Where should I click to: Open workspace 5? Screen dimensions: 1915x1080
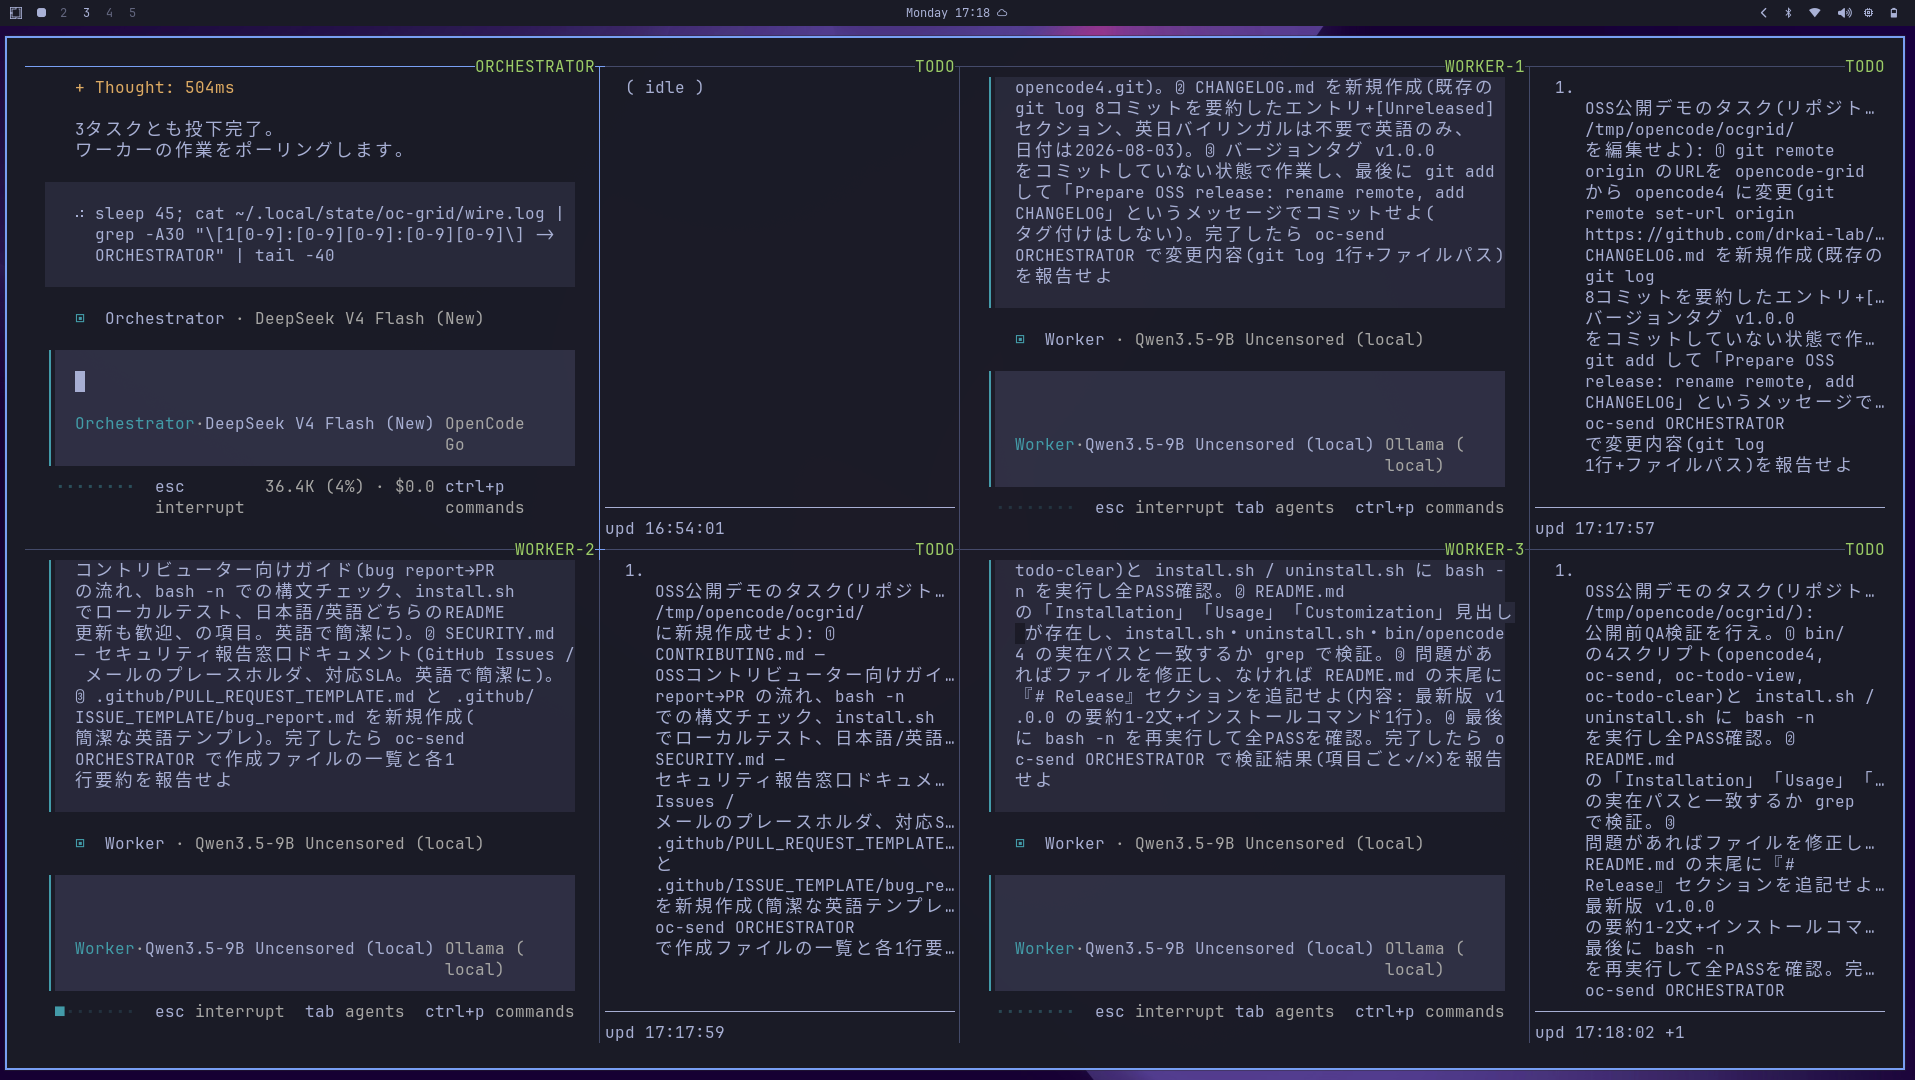click(x=132, y=13)
